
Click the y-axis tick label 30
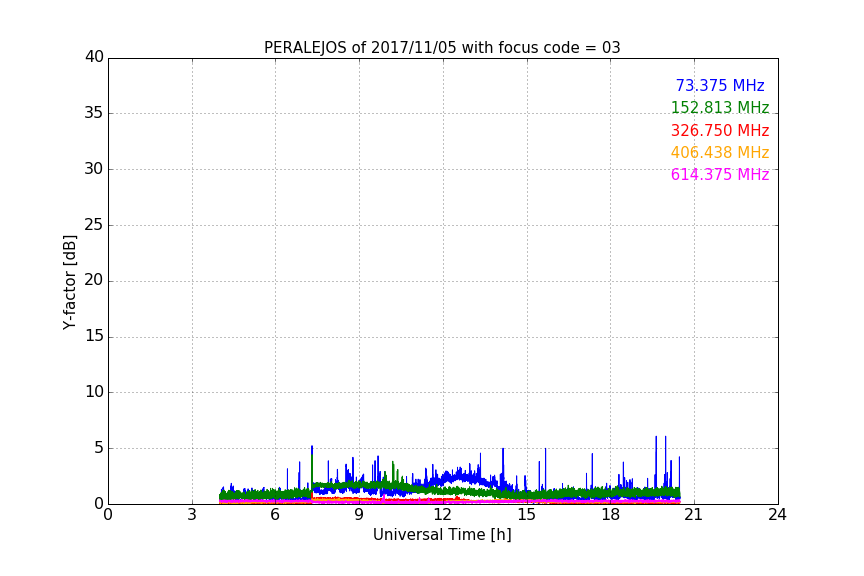pos(94,169)
